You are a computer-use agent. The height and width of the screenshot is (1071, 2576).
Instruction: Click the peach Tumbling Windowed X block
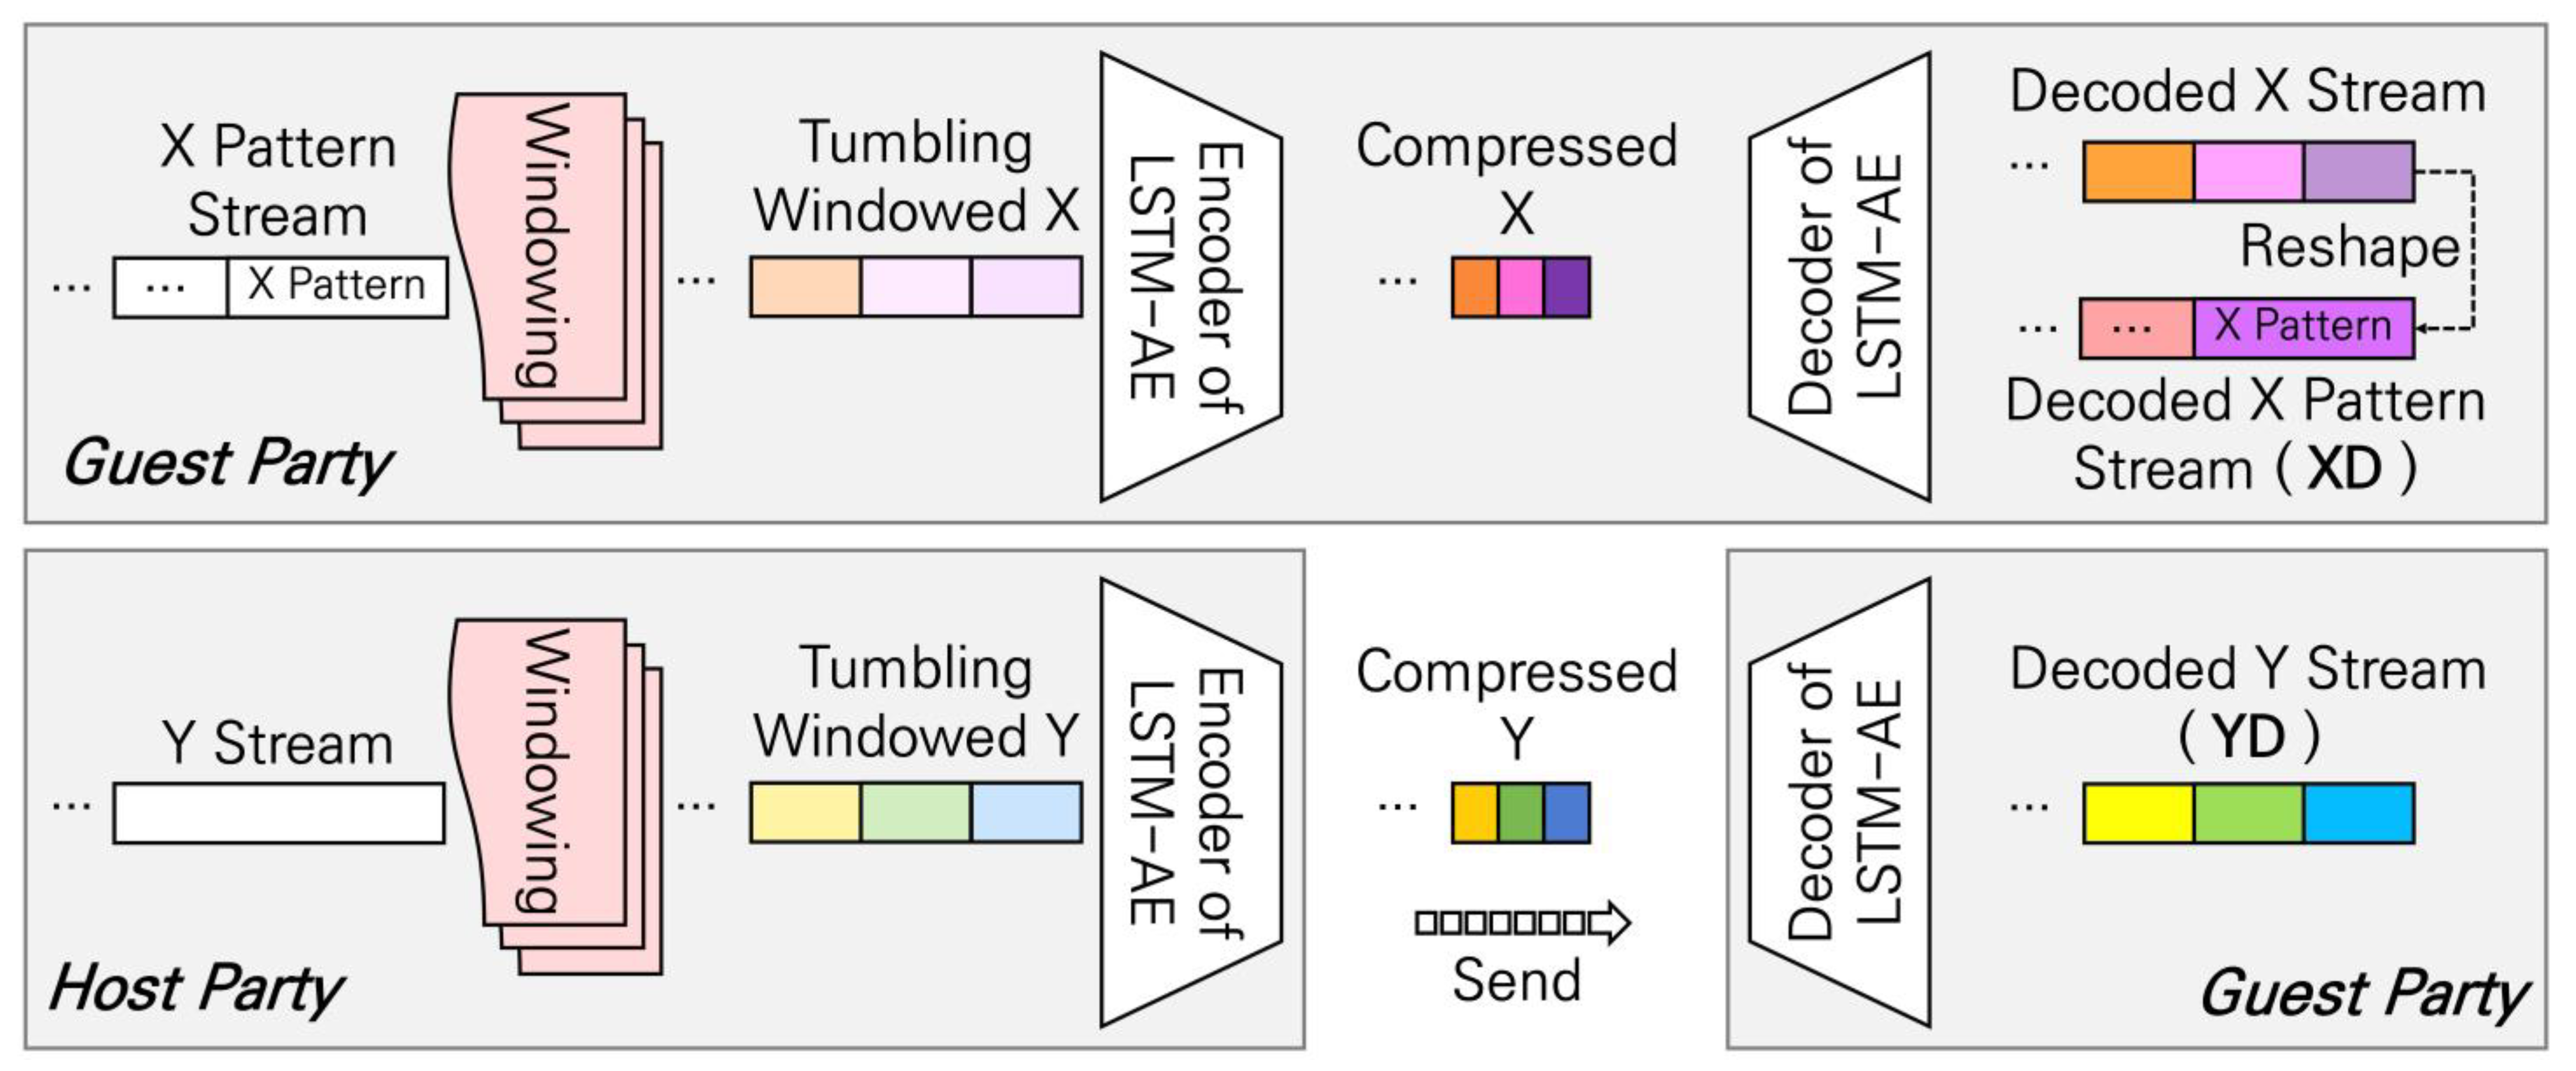[805, 287]
